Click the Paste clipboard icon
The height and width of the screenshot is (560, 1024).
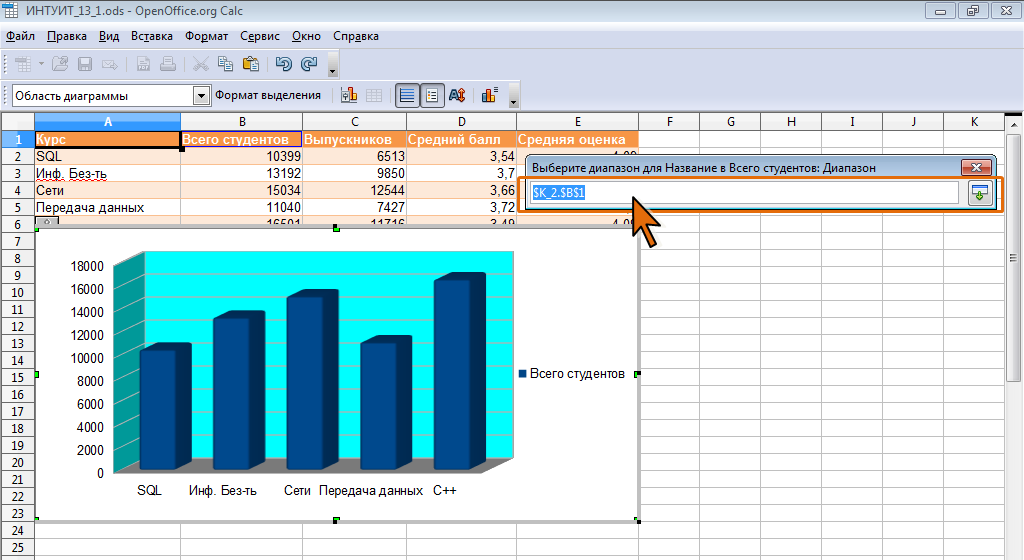coord(251,64)
